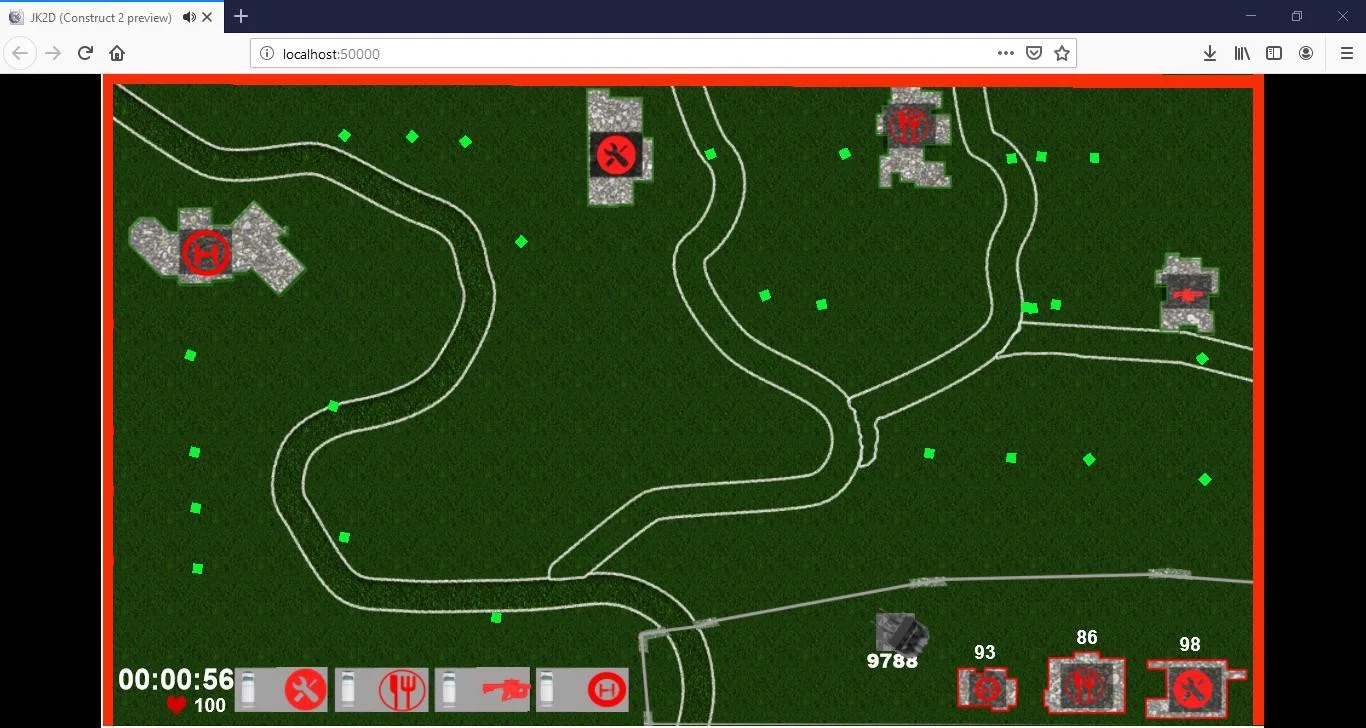Click the 00:00:56 game timer

[x=175, y=680]
